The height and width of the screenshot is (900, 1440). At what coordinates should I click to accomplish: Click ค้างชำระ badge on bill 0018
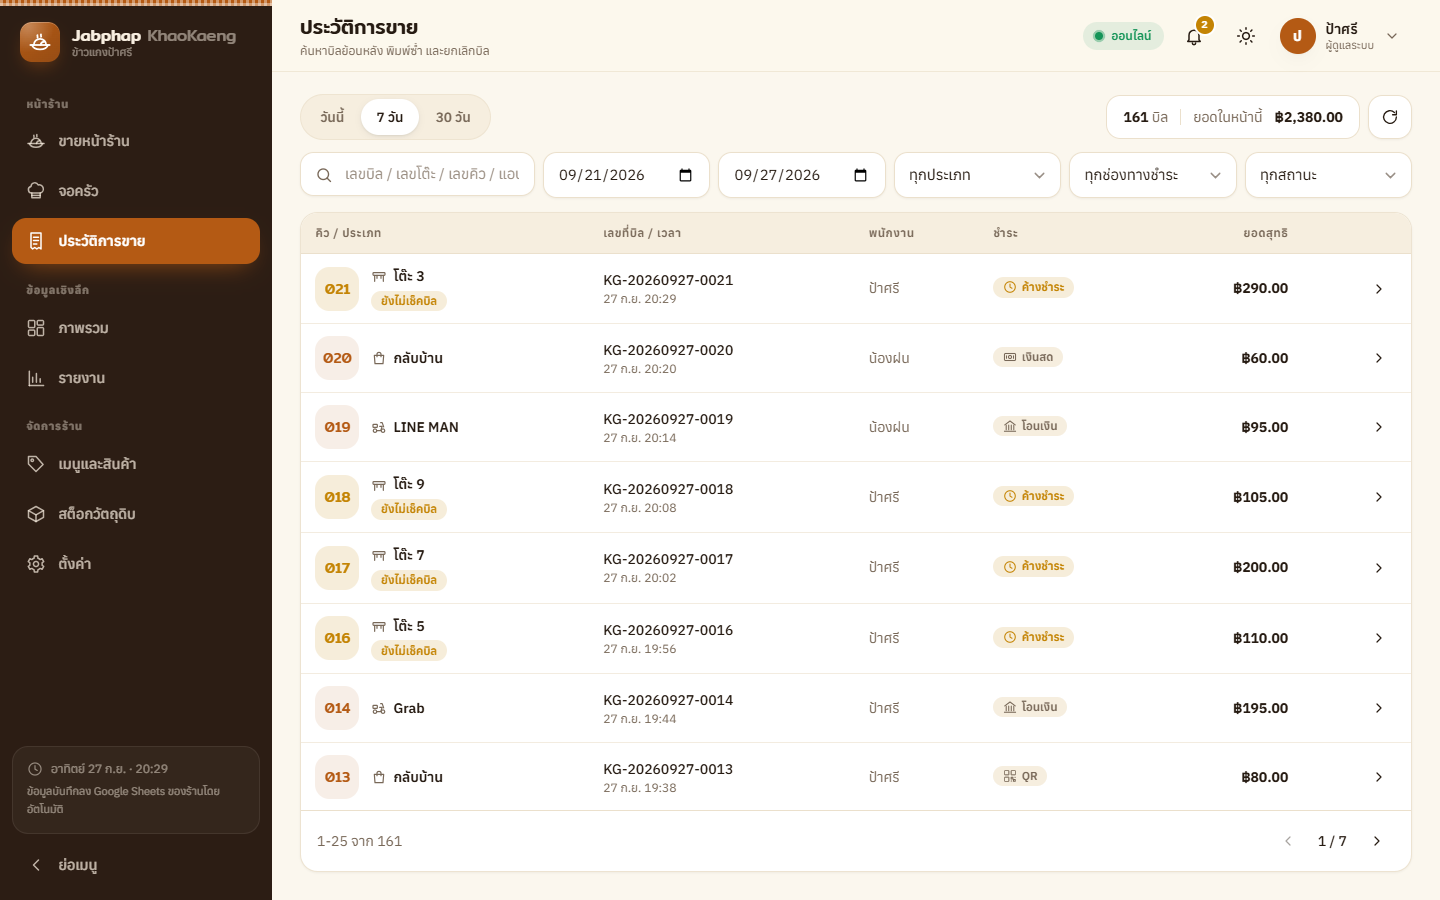pos(1033,496)
